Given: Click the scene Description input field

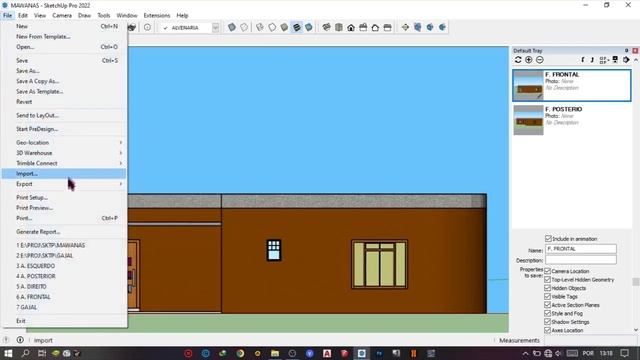Looking at the screenshot, I should [581, 260].
